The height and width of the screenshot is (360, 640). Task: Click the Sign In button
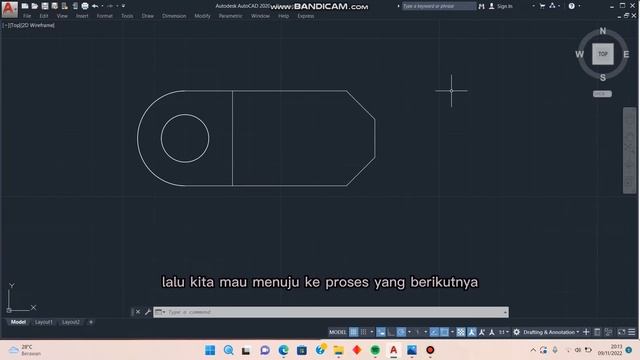pyautogui.click(x=501, y=6)
